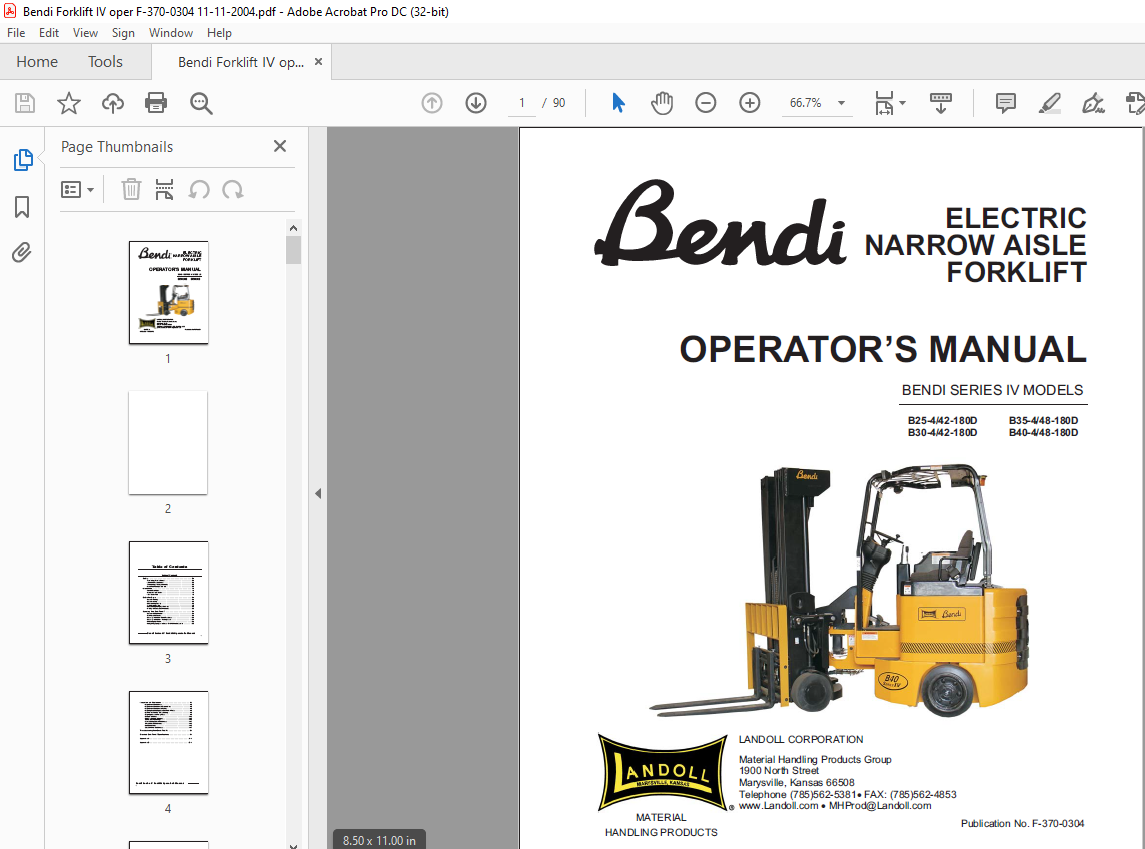The width and height of the screenshot is (1145, 849).
Task: Click model number B40-4/48-180D
Action: (x=1043, y=433)
